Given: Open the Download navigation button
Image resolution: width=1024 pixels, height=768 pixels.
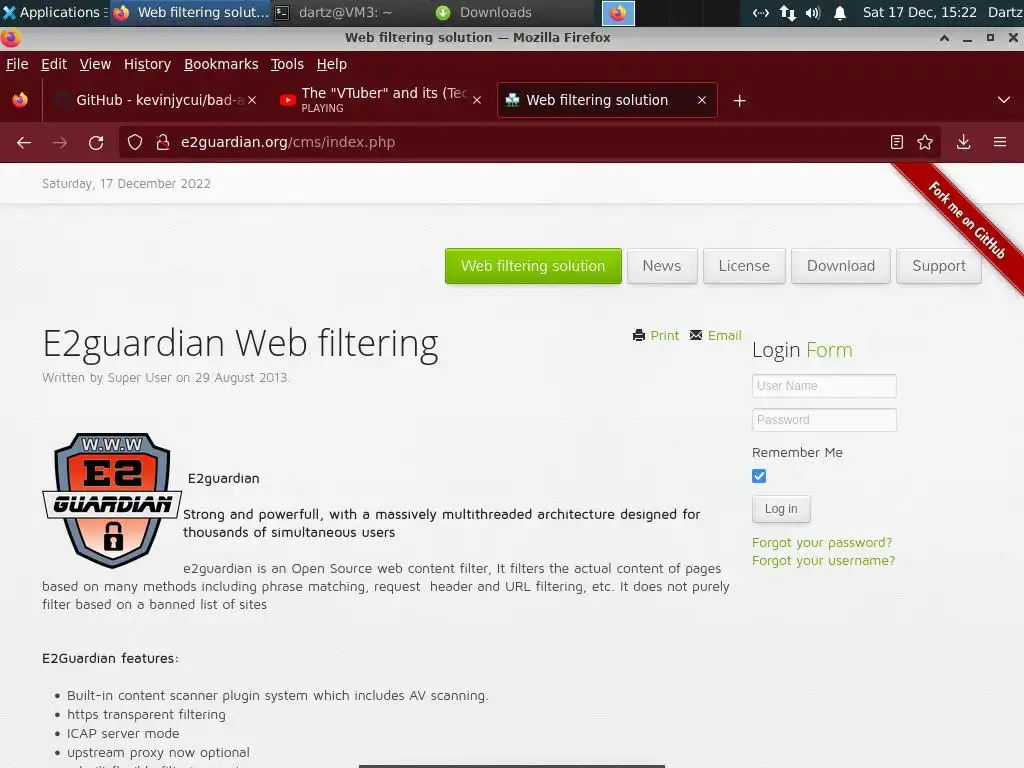Looking at the screenshot, I should point(840,266).
